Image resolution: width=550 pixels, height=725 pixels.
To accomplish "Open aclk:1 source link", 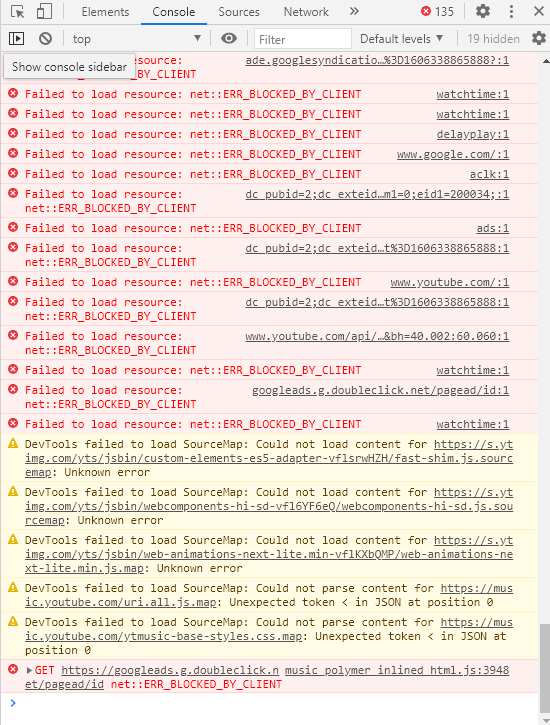I will click(489, 174).
